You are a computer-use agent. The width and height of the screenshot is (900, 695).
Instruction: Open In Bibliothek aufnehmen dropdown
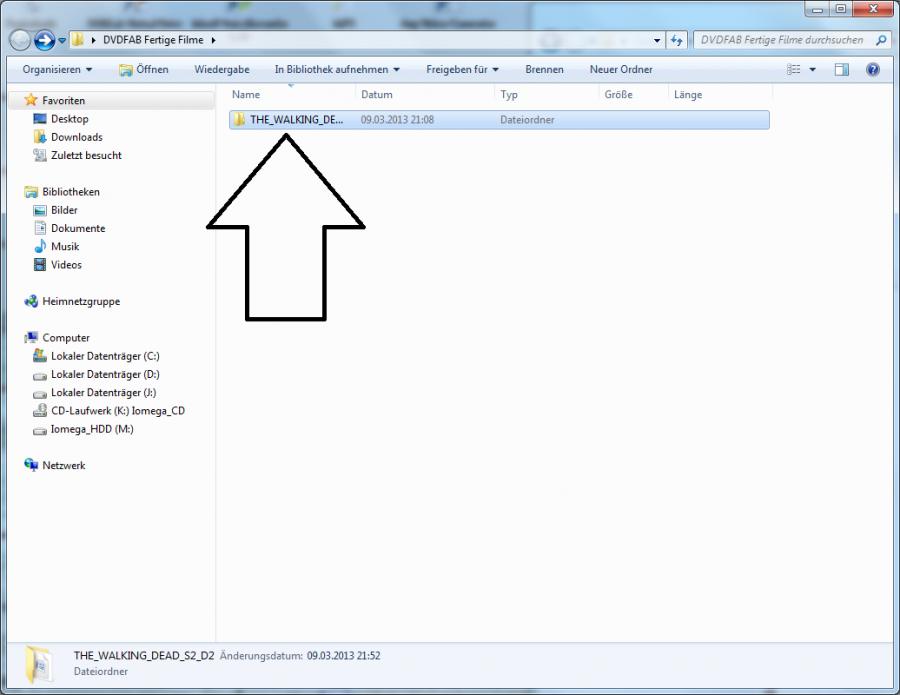pos(337,69)
